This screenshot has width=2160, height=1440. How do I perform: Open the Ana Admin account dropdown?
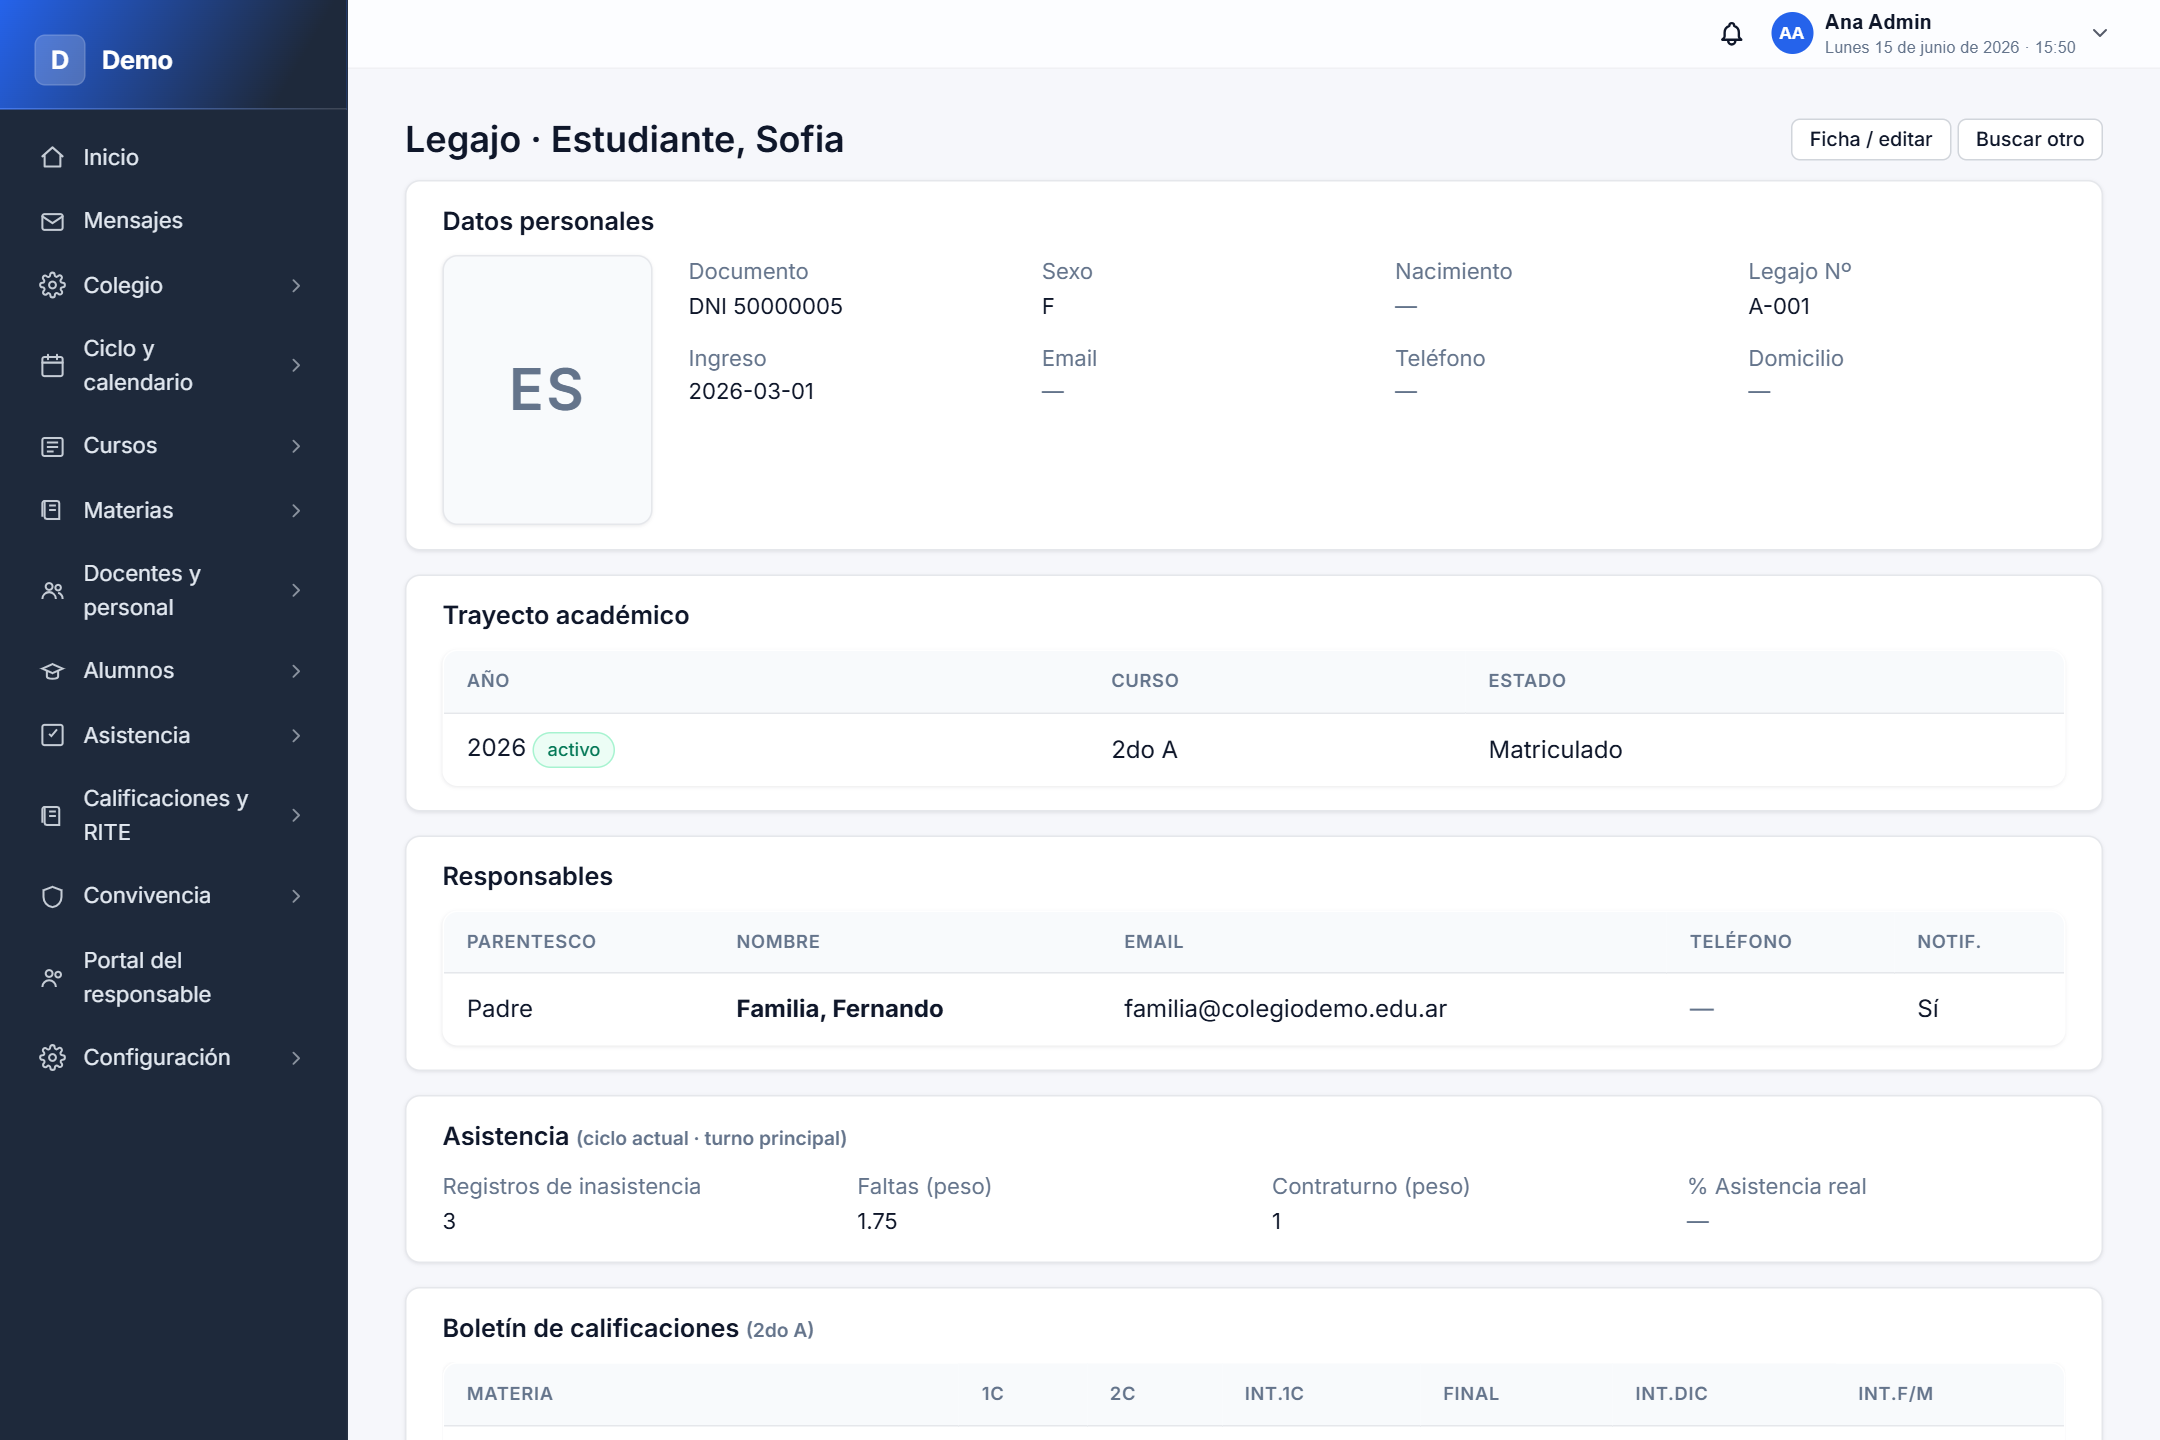2100,33
